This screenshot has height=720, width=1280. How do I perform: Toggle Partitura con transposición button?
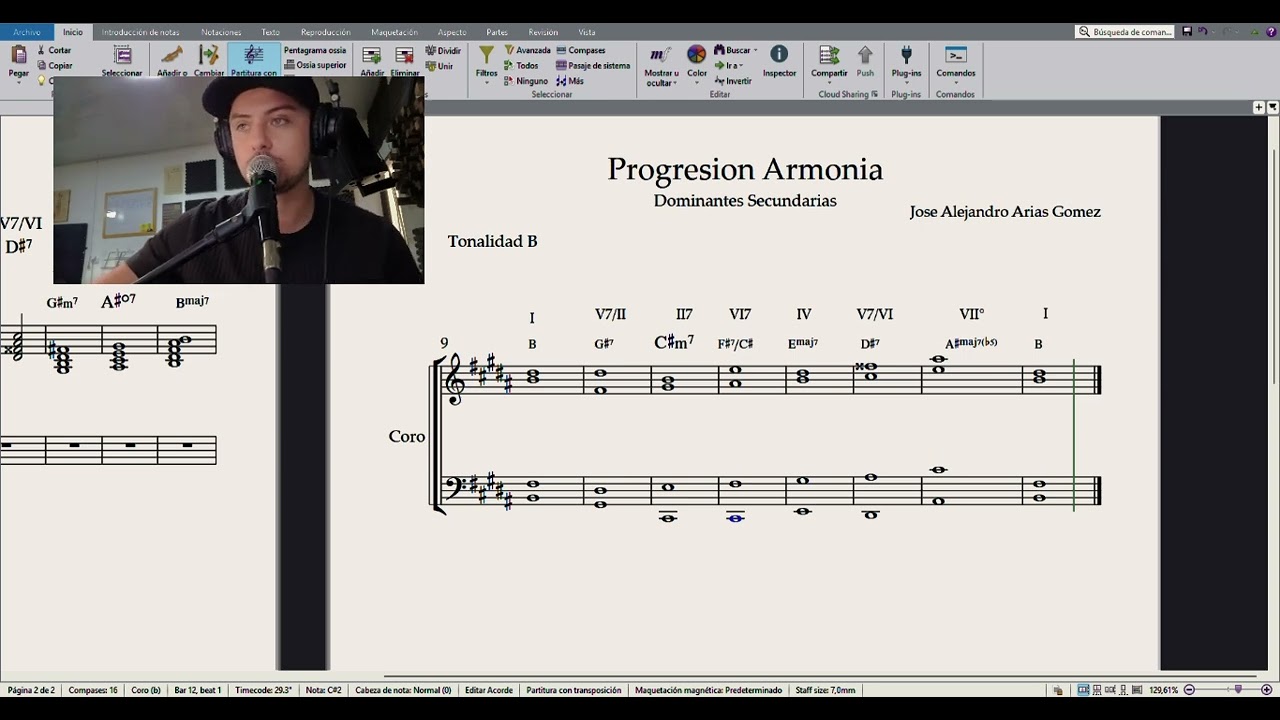pyautogui.click(x=254, y=62)
